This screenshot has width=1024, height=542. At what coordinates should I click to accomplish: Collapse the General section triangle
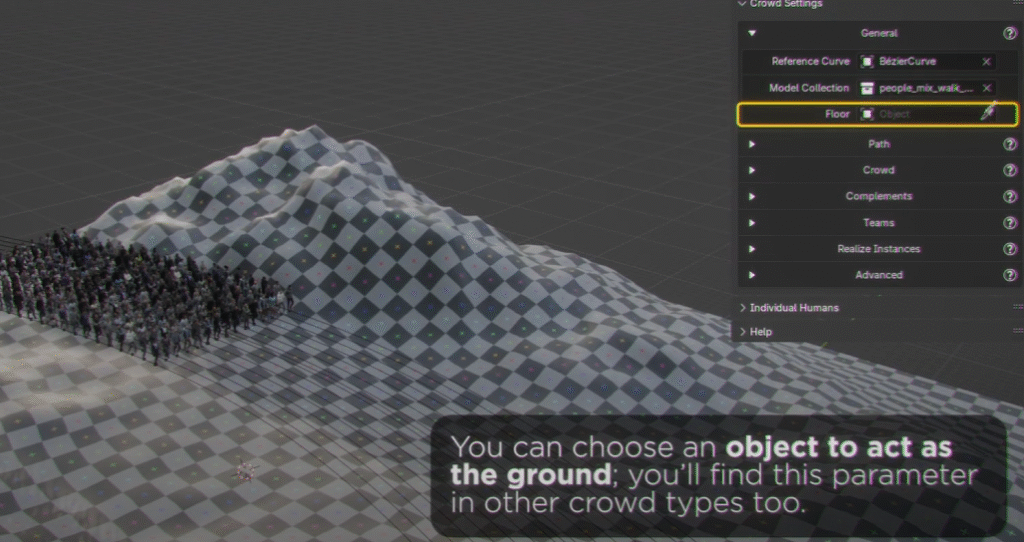coord(752,33)
